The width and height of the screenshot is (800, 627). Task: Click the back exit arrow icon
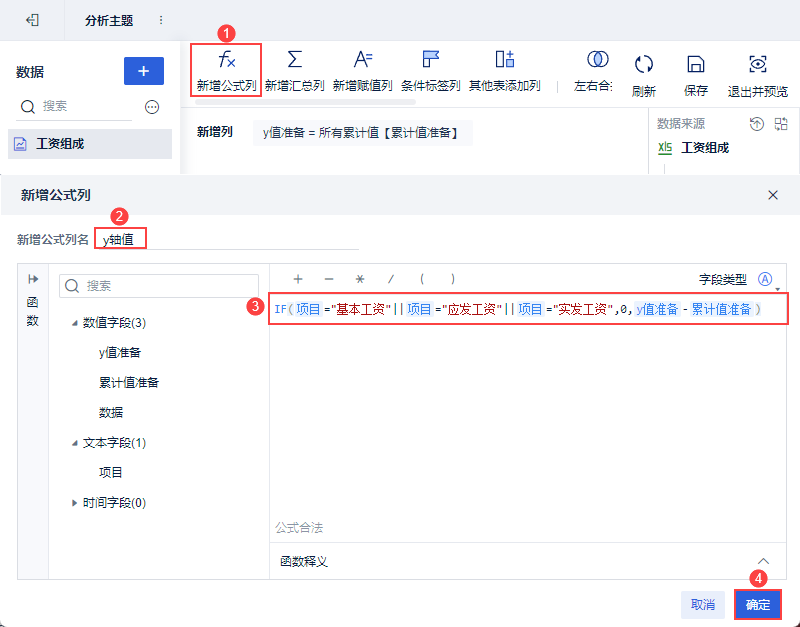(32, 20)
